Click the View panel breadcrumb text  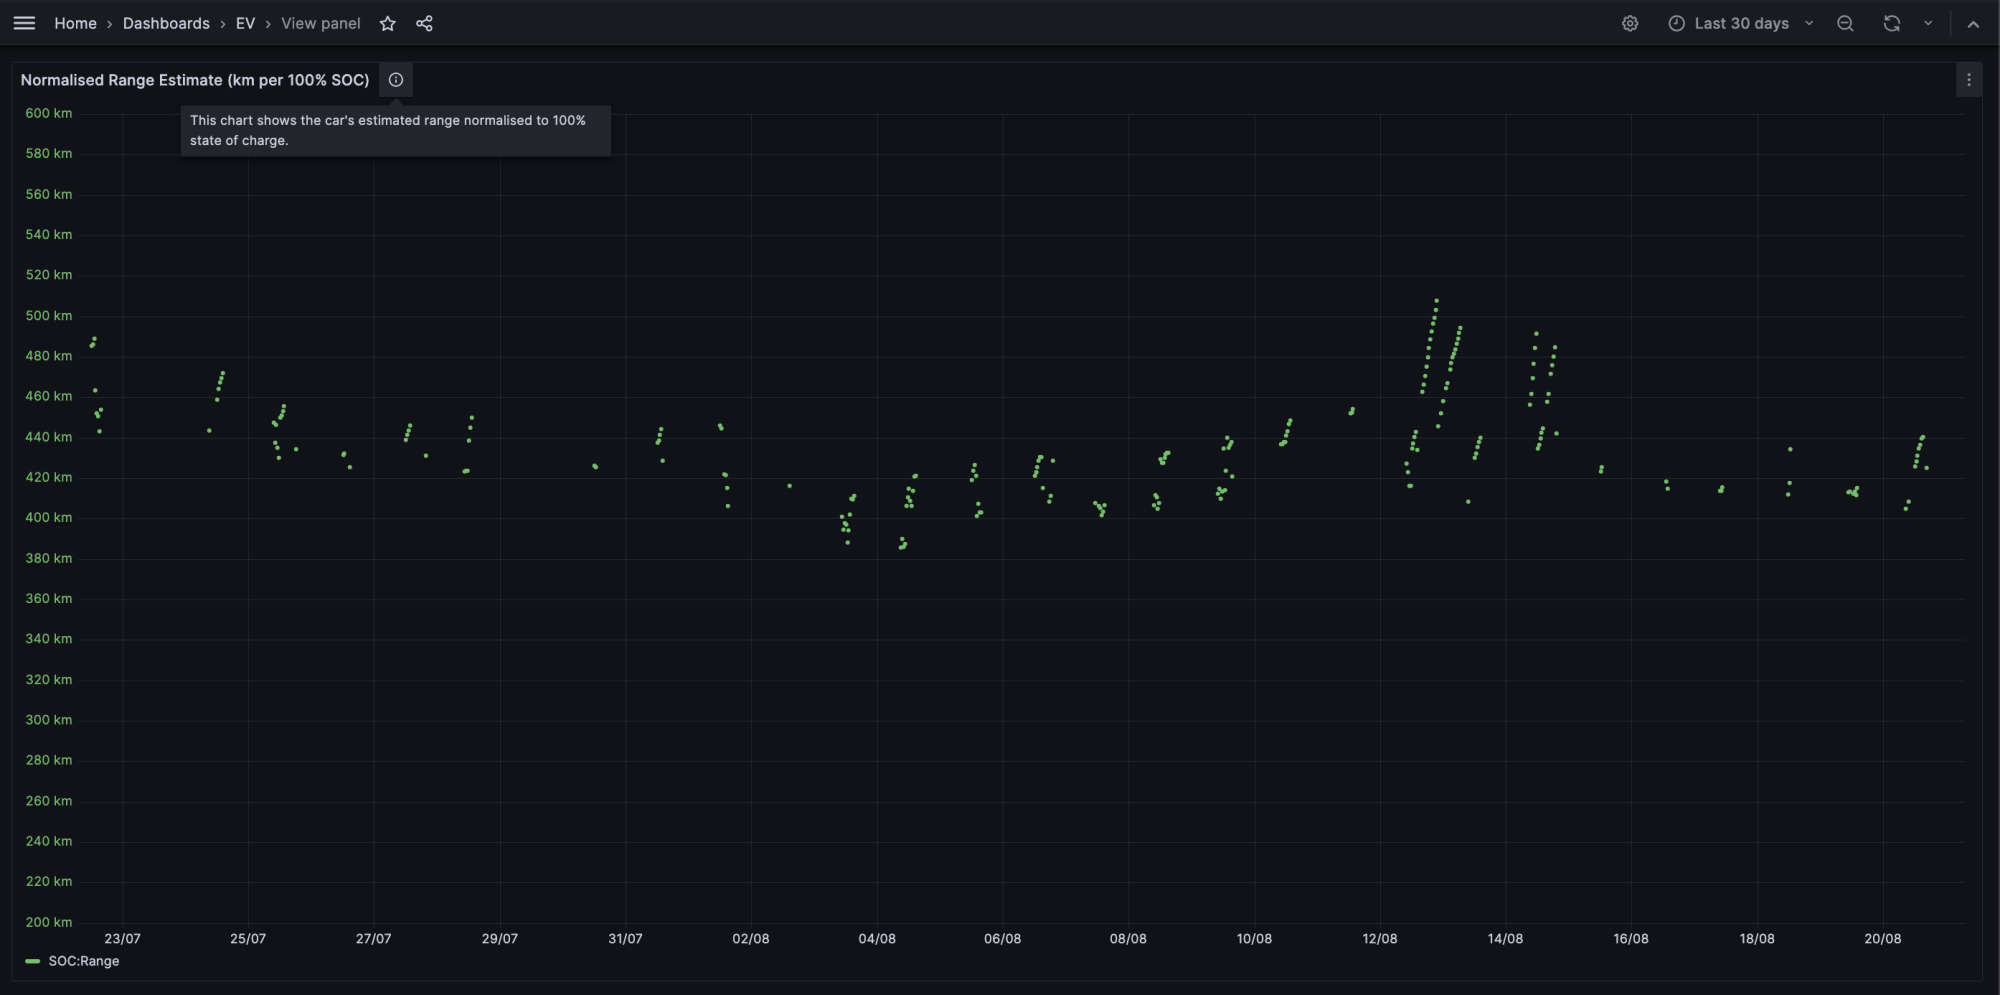tap(321, 23)
